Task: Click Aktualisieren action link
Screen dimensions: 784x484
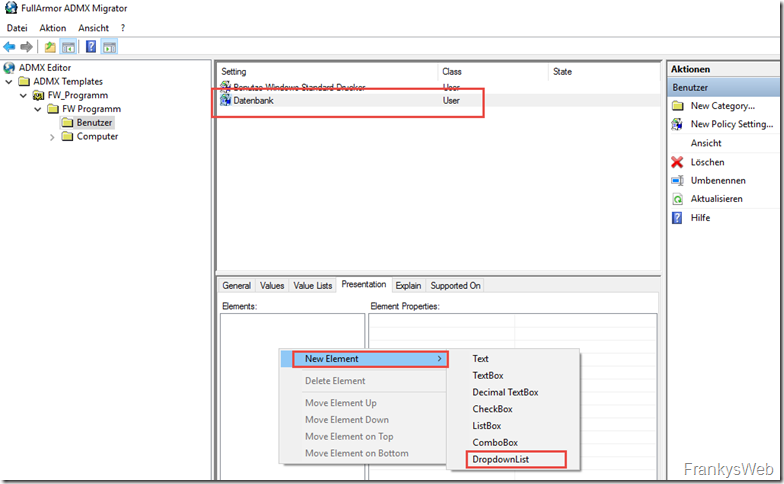Action: coord(716,199)
